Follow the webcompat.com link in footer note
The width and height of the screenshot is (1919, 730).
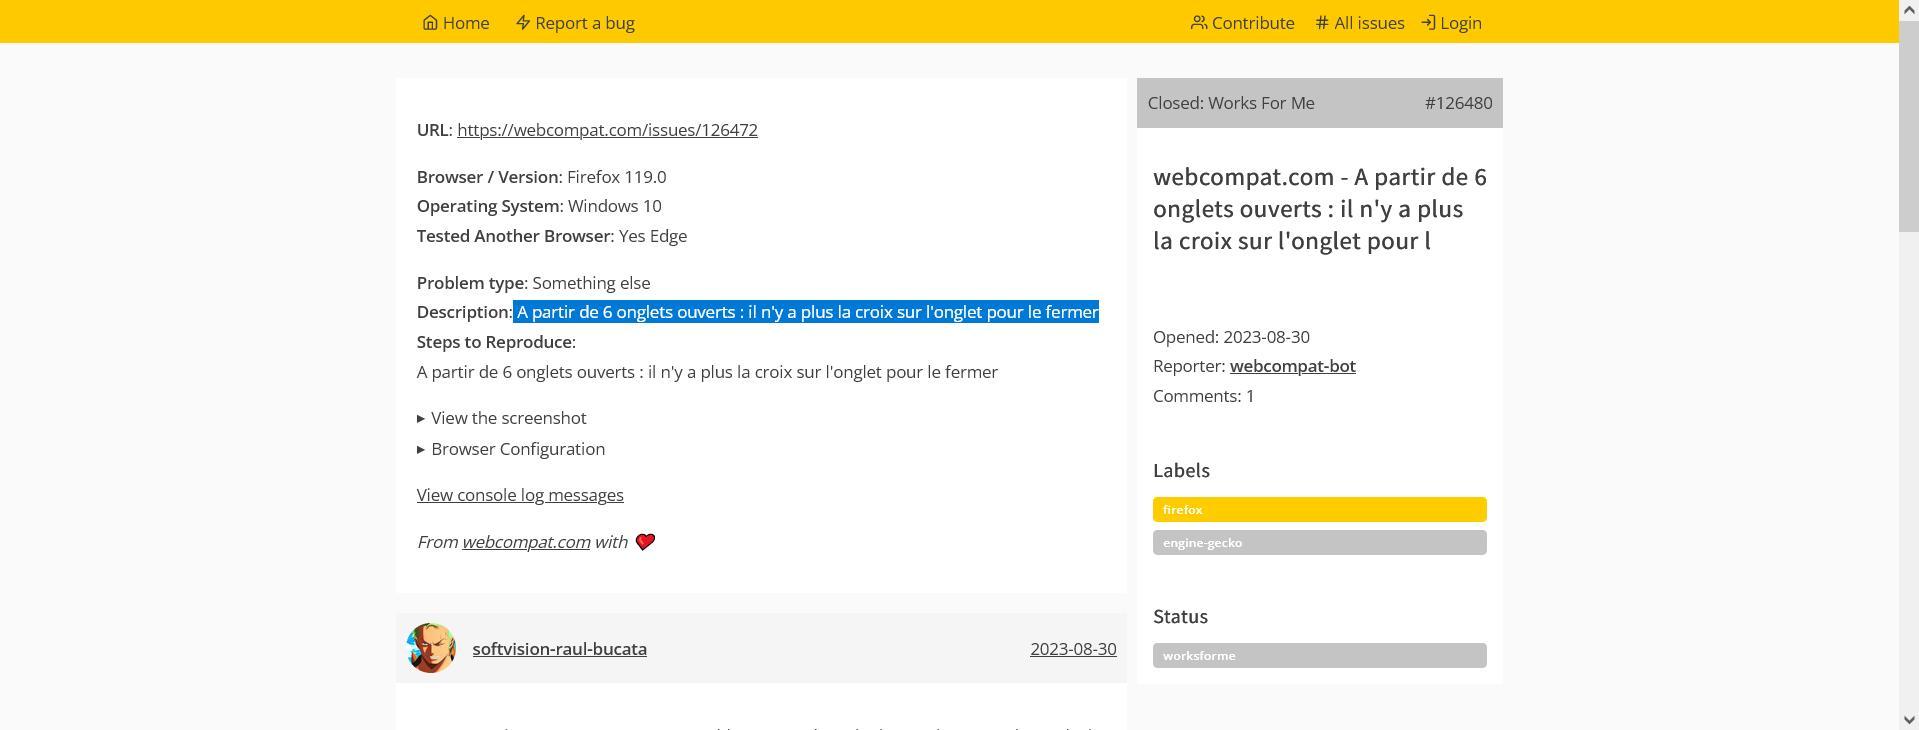click(x=526, y=542)
